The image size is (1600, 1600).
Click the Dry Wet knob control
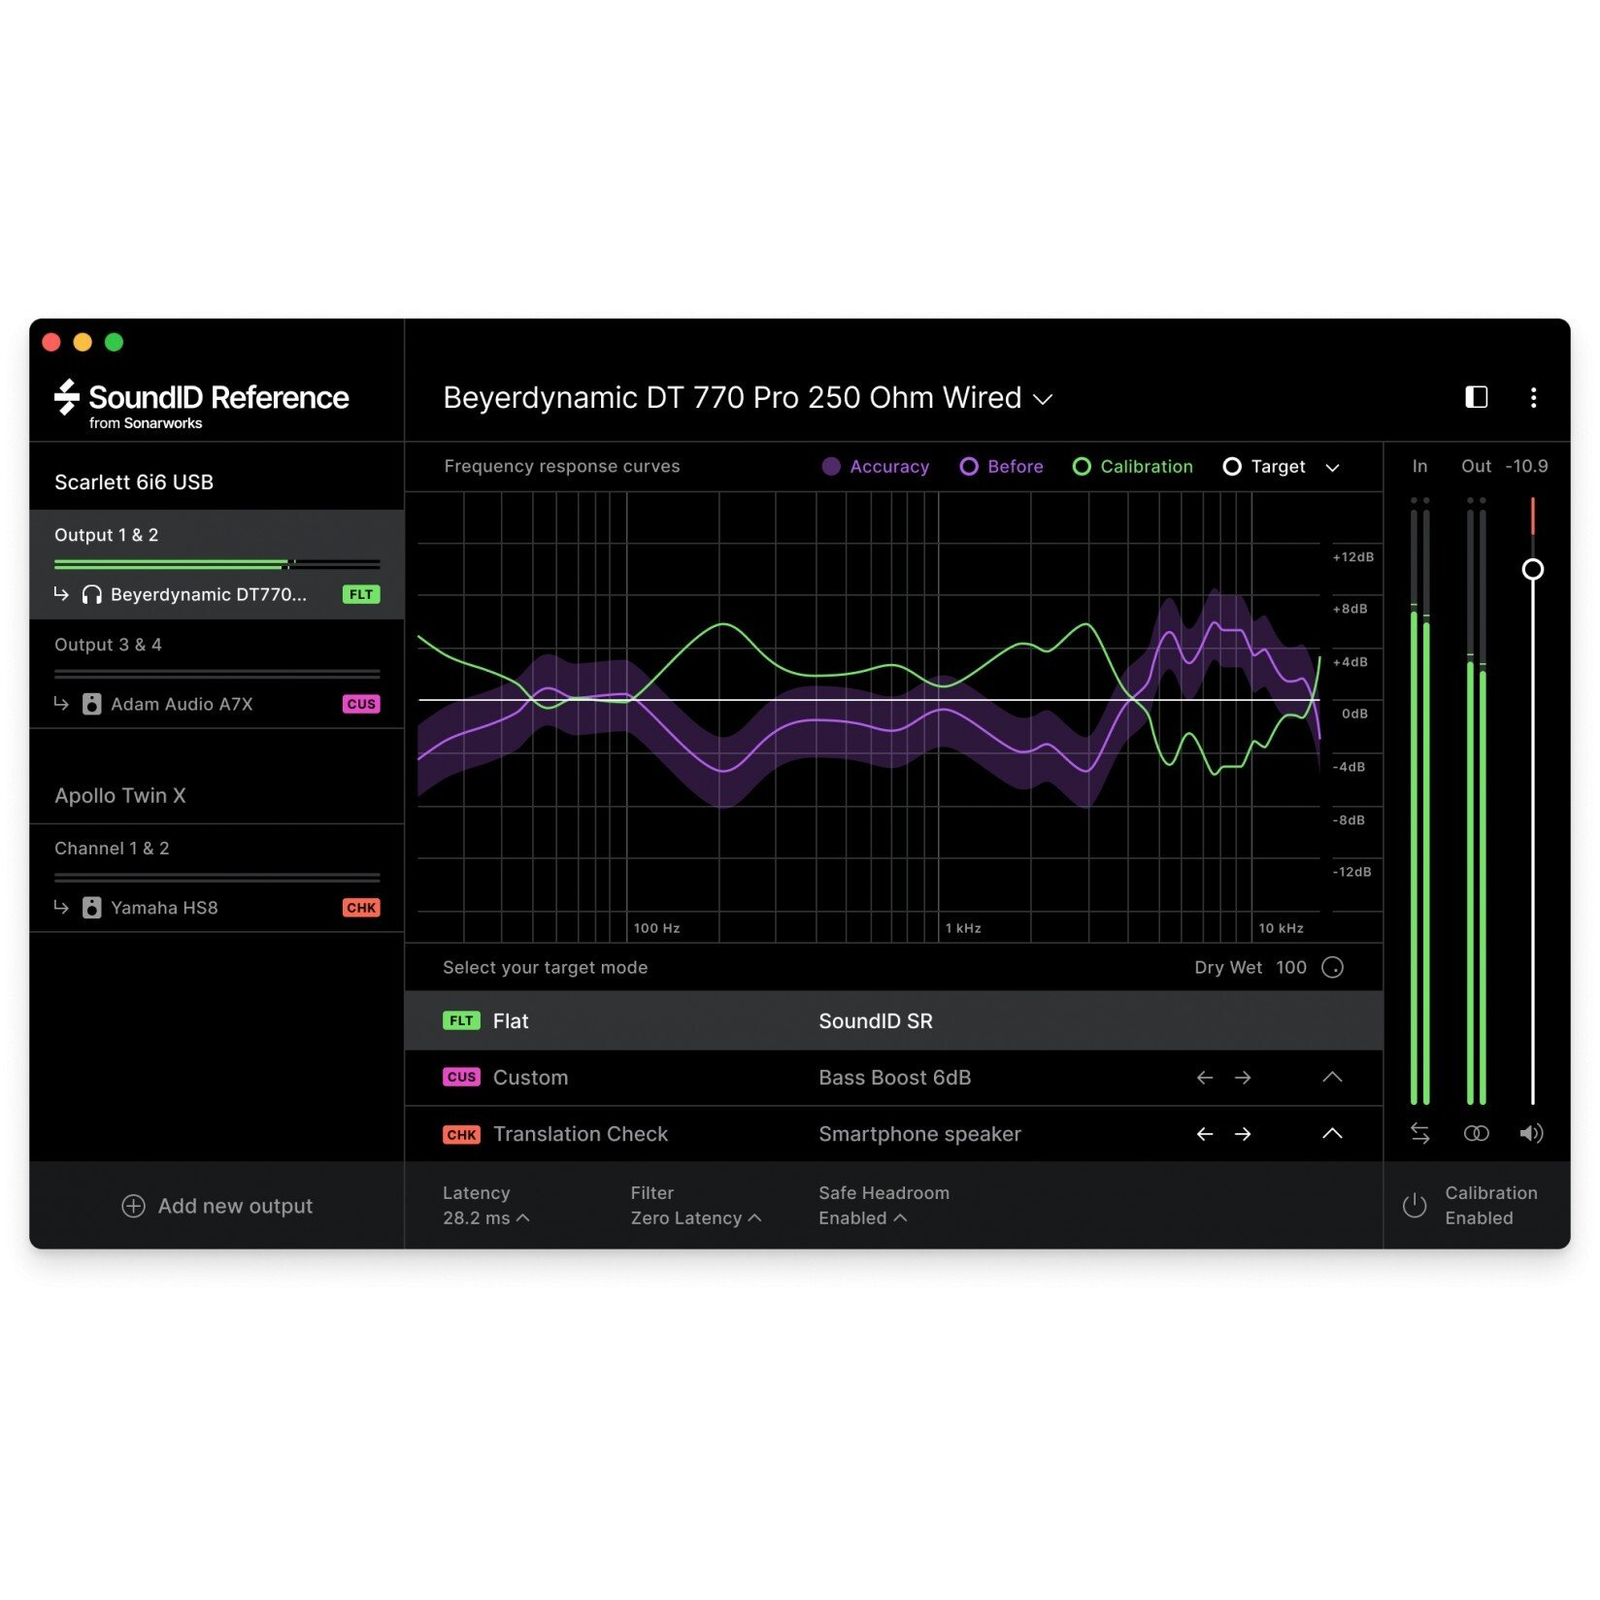pos(1332,967)
